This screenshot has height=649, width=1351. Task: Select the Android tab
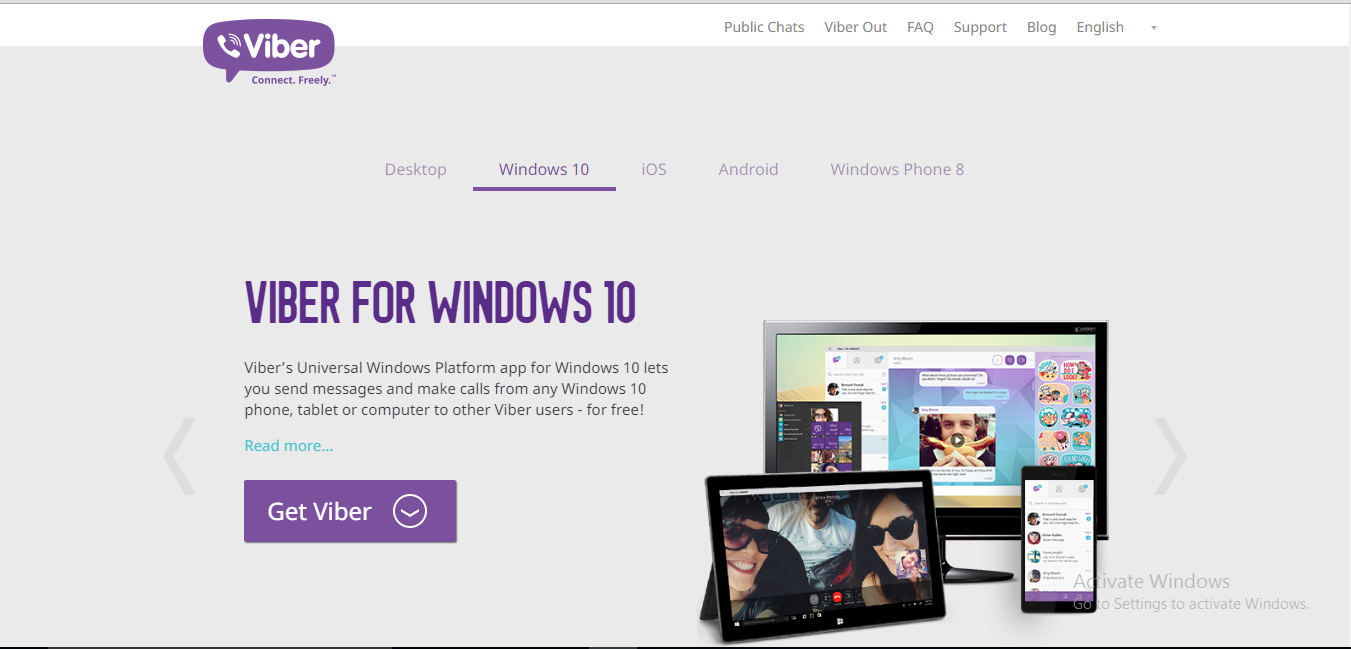click(748, 169)
